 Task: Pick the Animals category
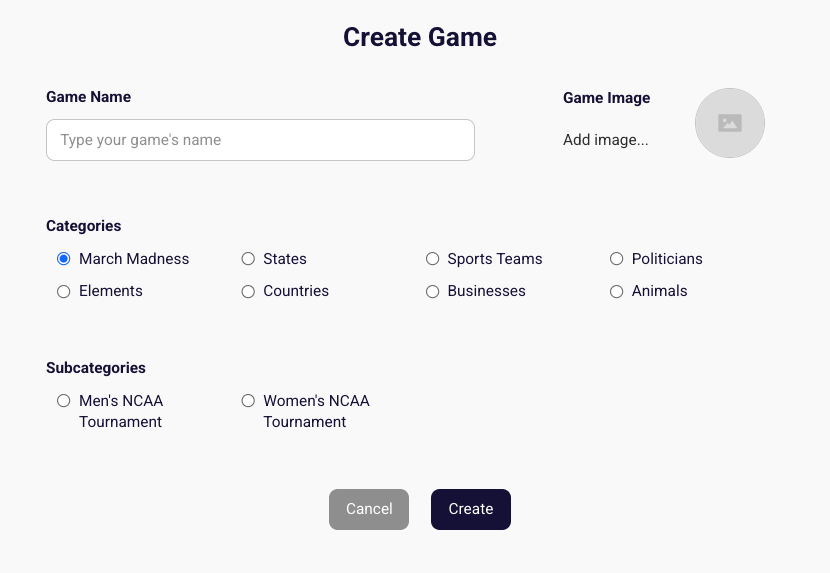click(617, 291)
